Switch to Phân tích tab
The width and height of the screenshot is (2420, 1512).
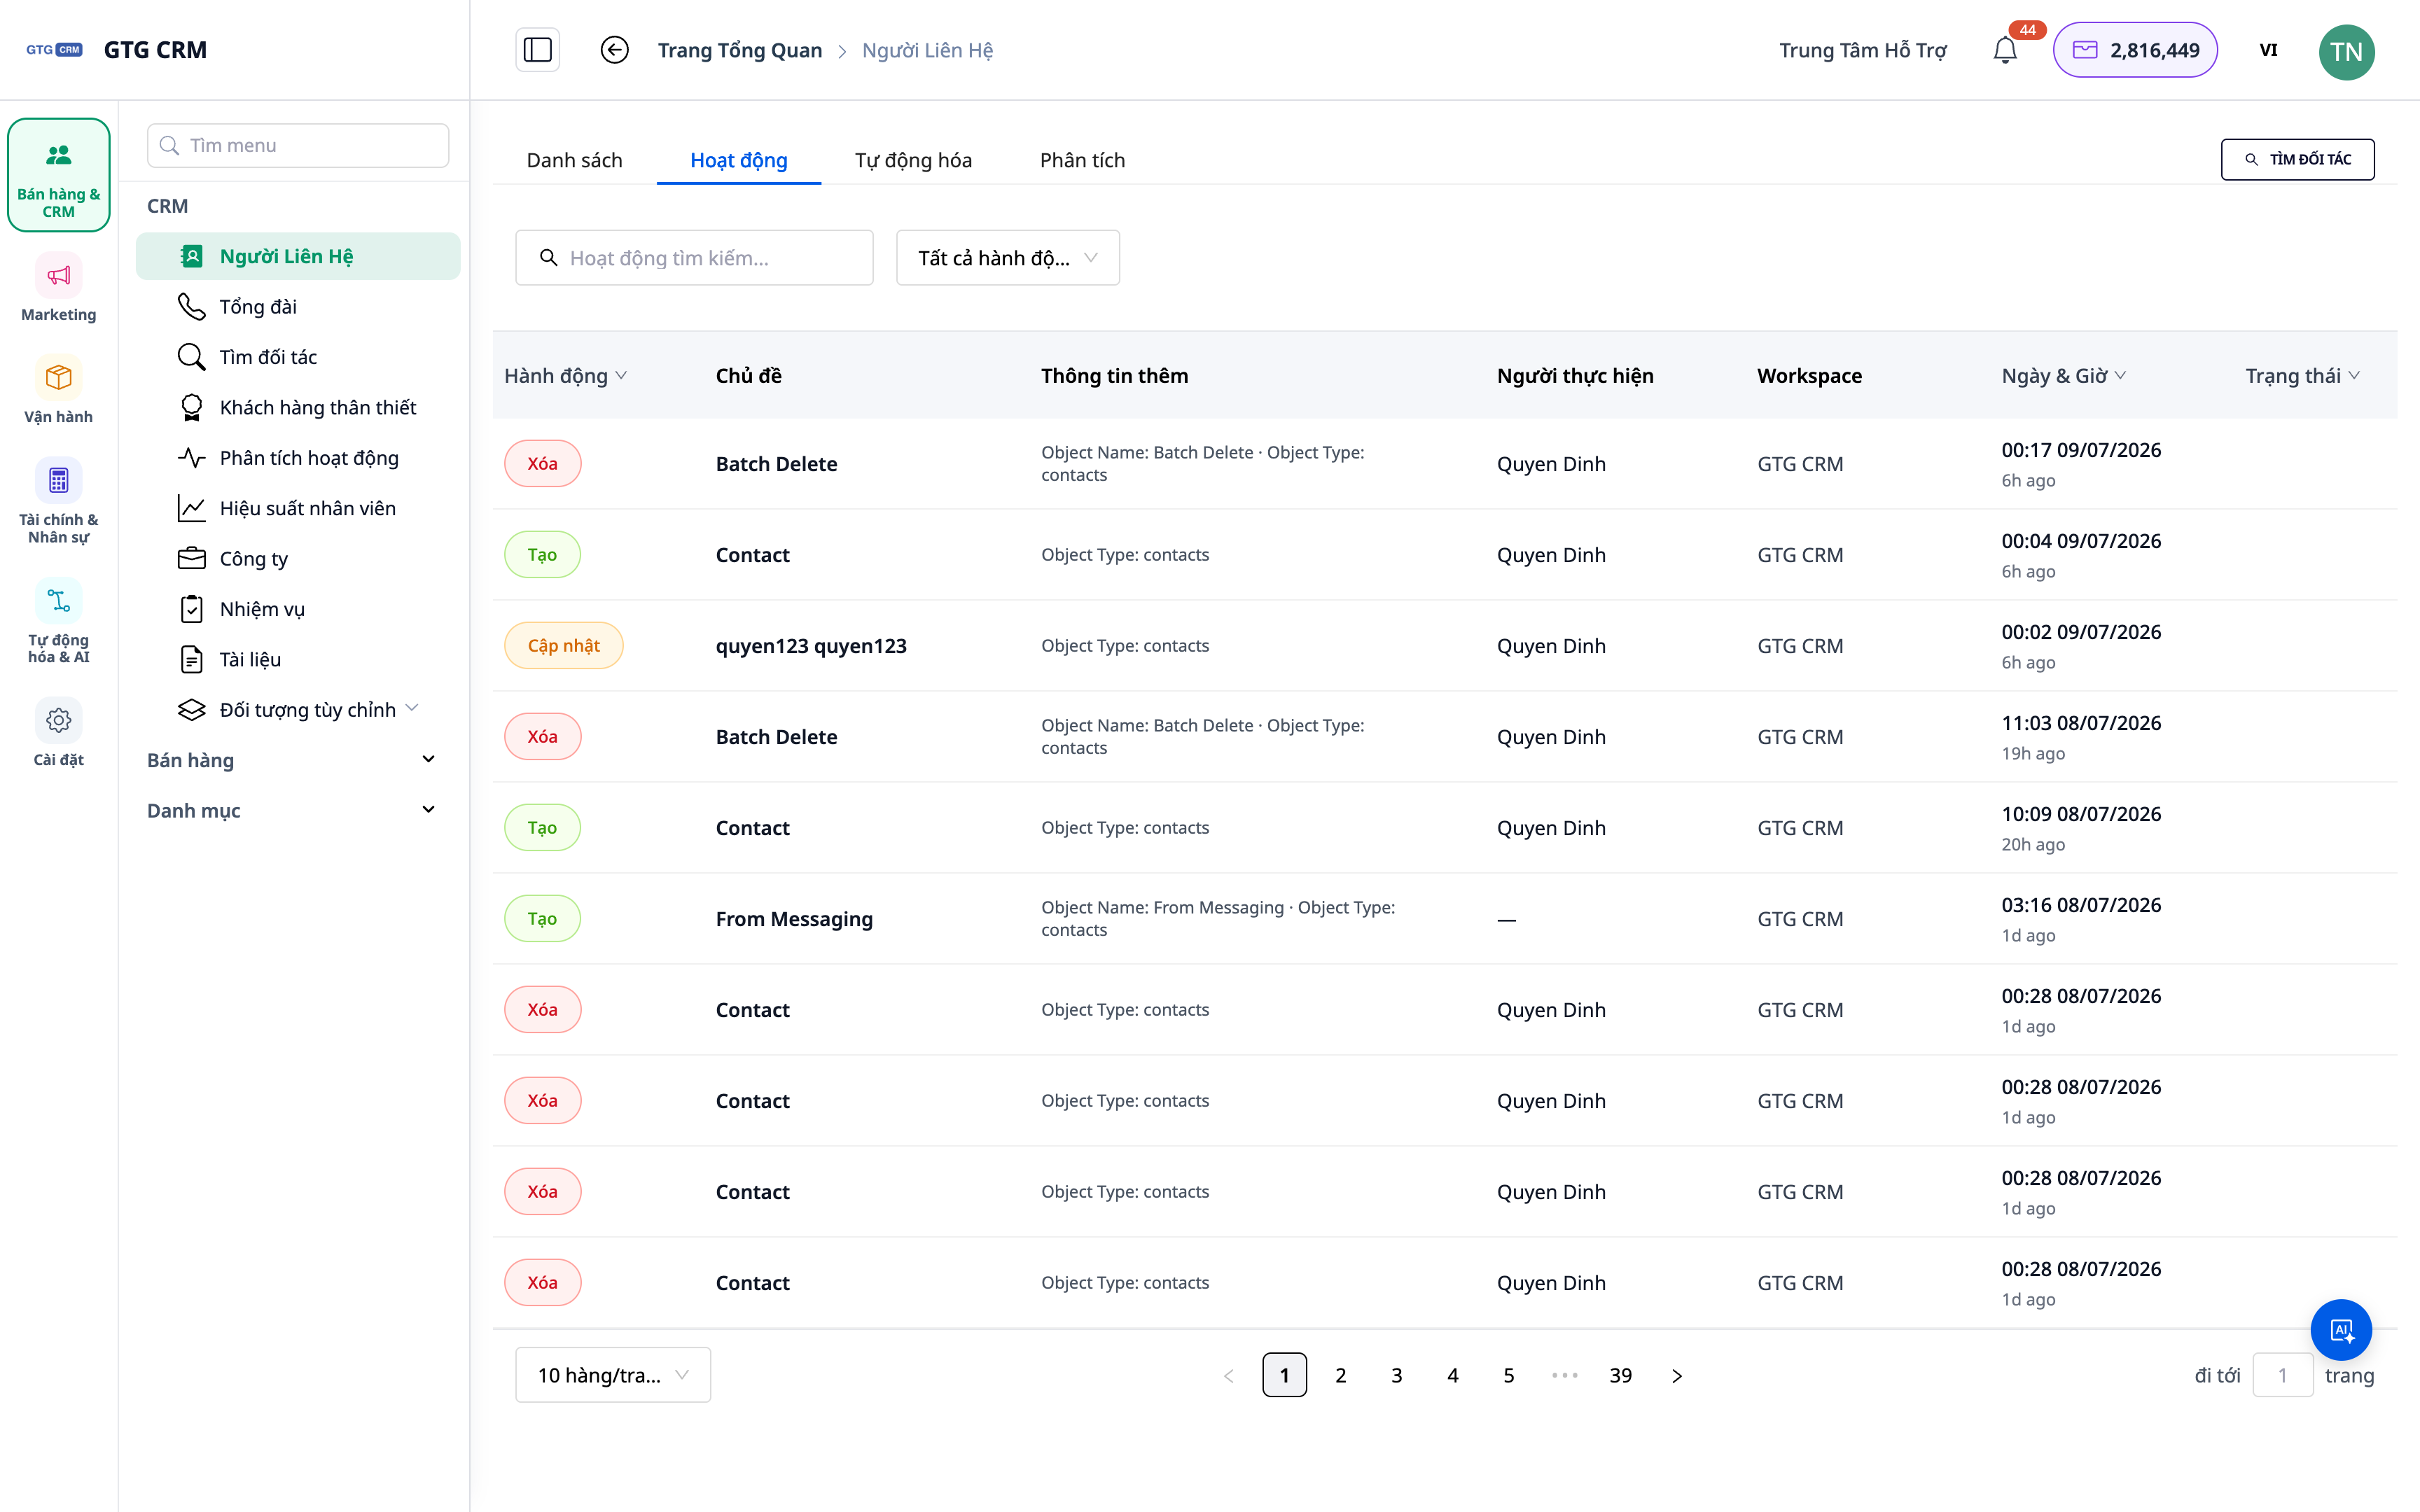click(1082, 160)
